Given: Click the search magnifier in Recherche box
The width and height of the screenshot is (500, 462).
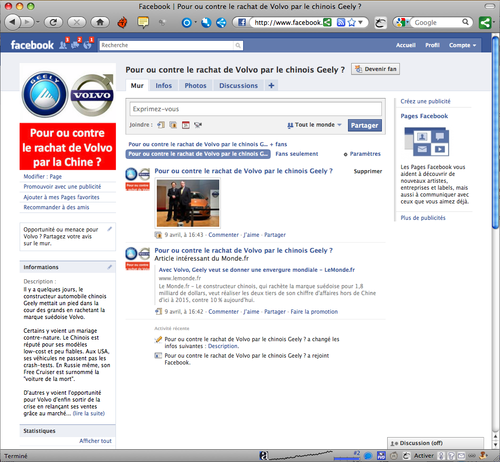Looking at the screenshot, I should 238,45.
